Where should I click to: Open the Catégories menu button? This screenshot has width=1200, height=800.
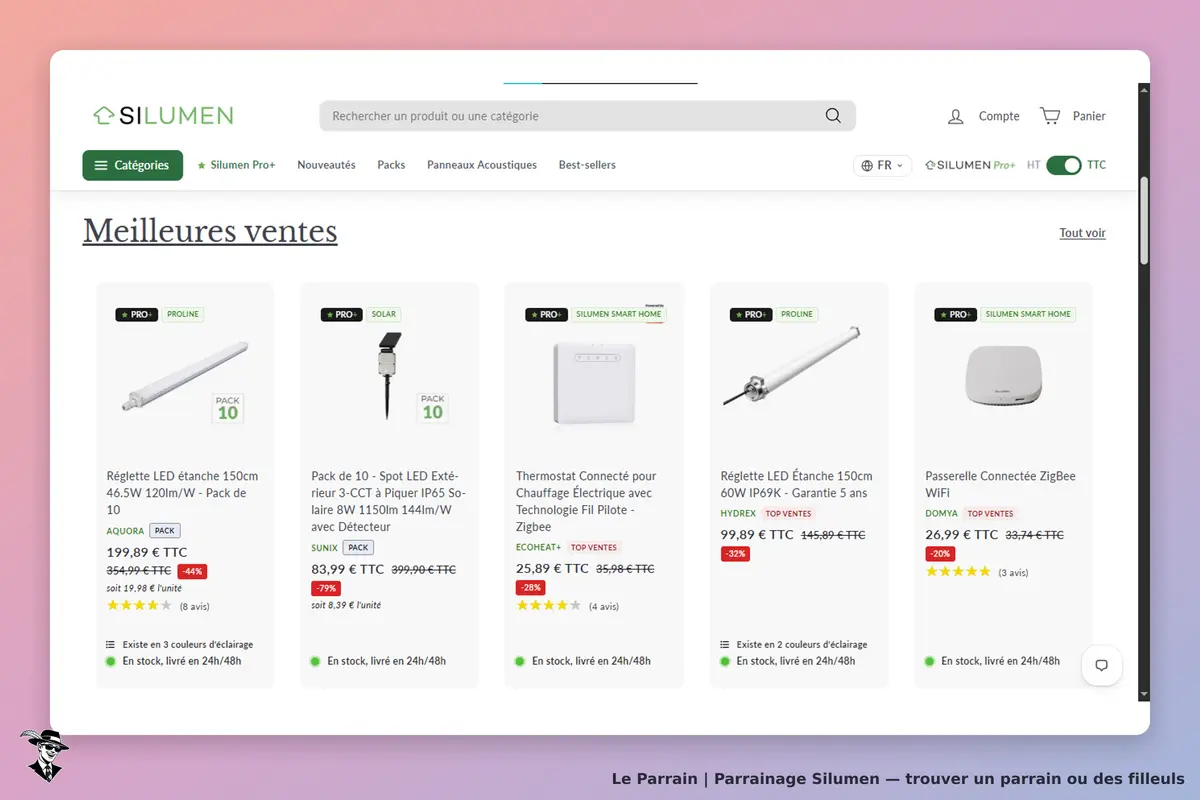133,165
